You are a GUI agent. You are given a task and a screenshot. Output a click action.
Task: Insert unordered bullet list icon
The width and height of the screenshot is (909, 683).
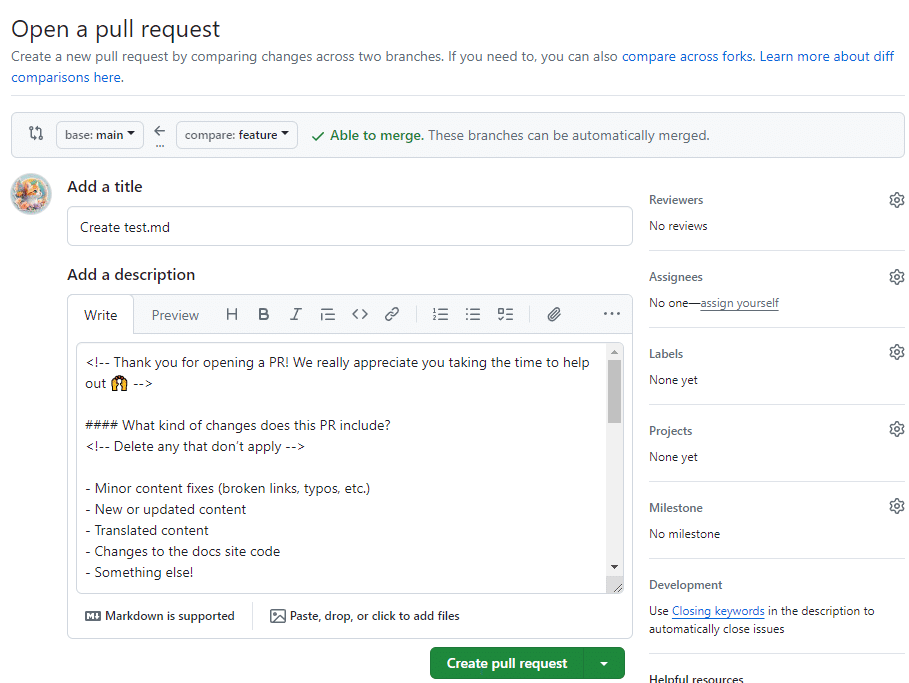click(472, 314)
